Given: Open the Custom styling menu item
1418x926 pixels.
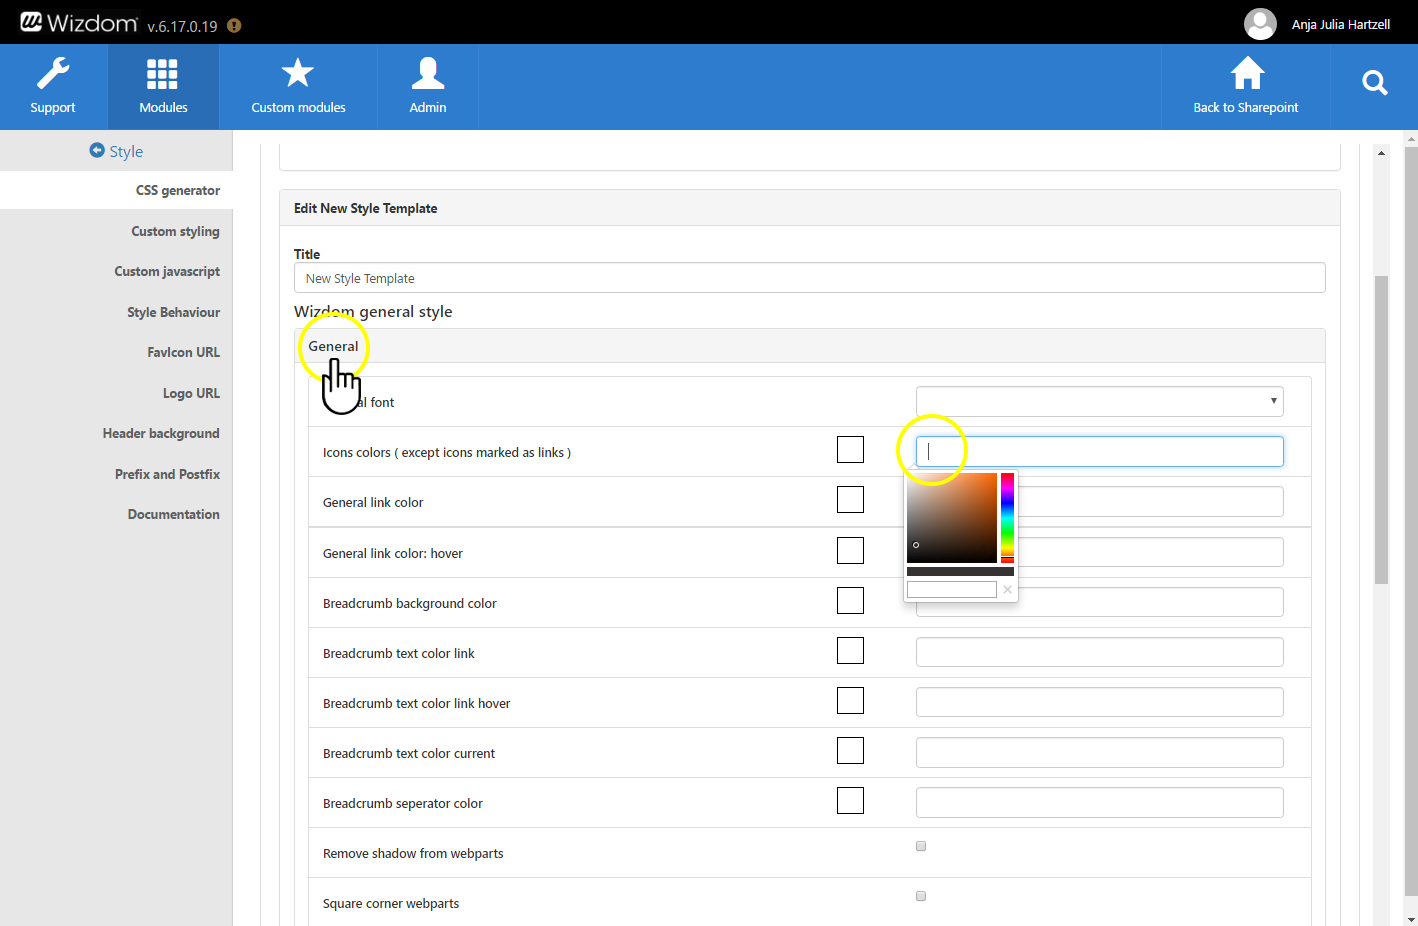Looking at the screenshot, I should click(x=175, y=231).
